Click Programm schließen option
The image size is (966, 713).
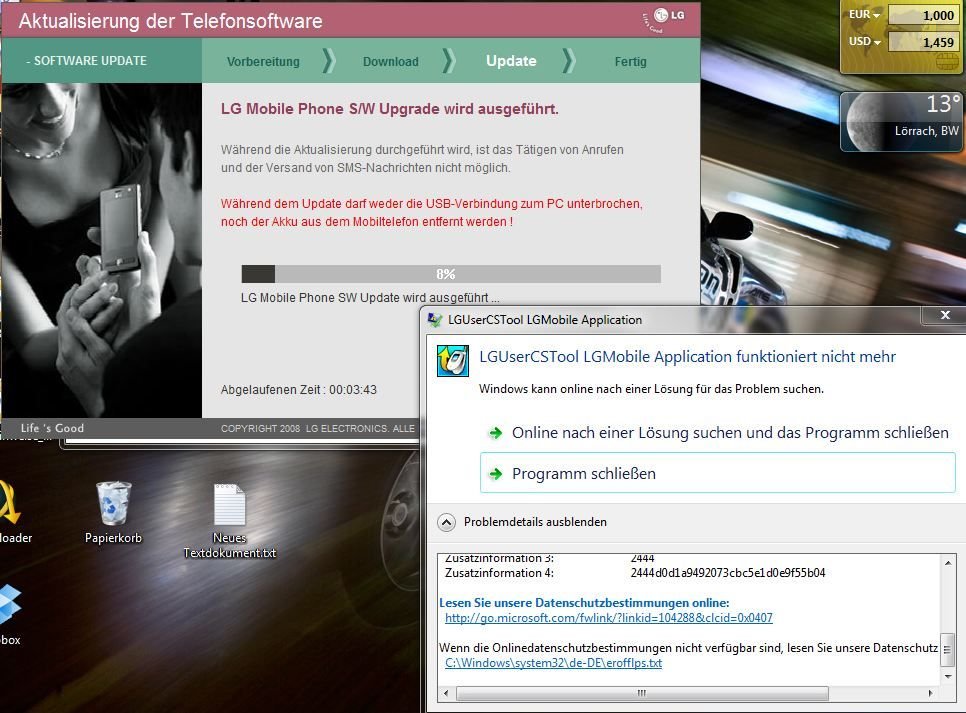coord(718,473)
